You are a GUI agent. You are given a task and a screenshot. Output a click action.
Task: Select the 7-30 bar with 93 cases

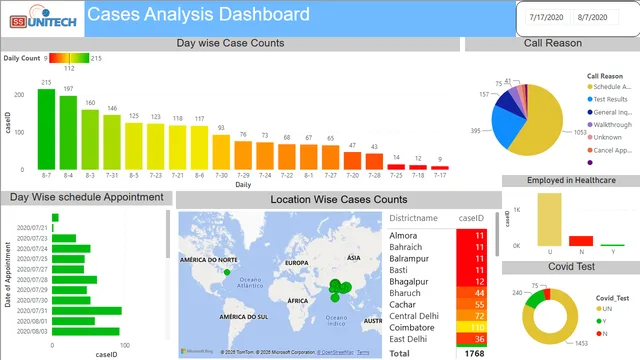[221, 152]
